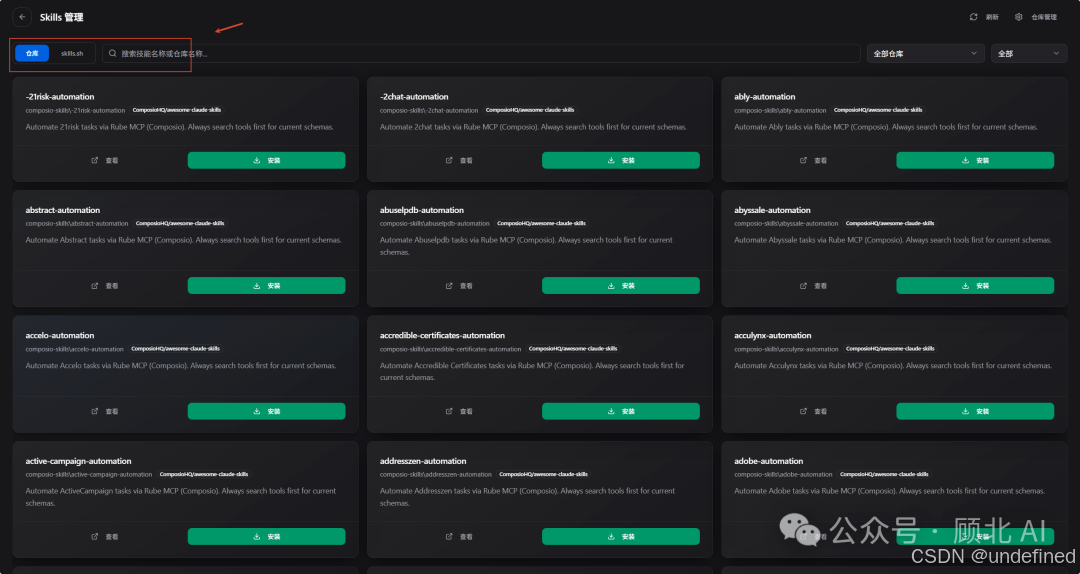Click ComposioHQ repo tag on abuselpdb-automation card
The width and height of the screenshot is (1080, 574).
[541, 223]
